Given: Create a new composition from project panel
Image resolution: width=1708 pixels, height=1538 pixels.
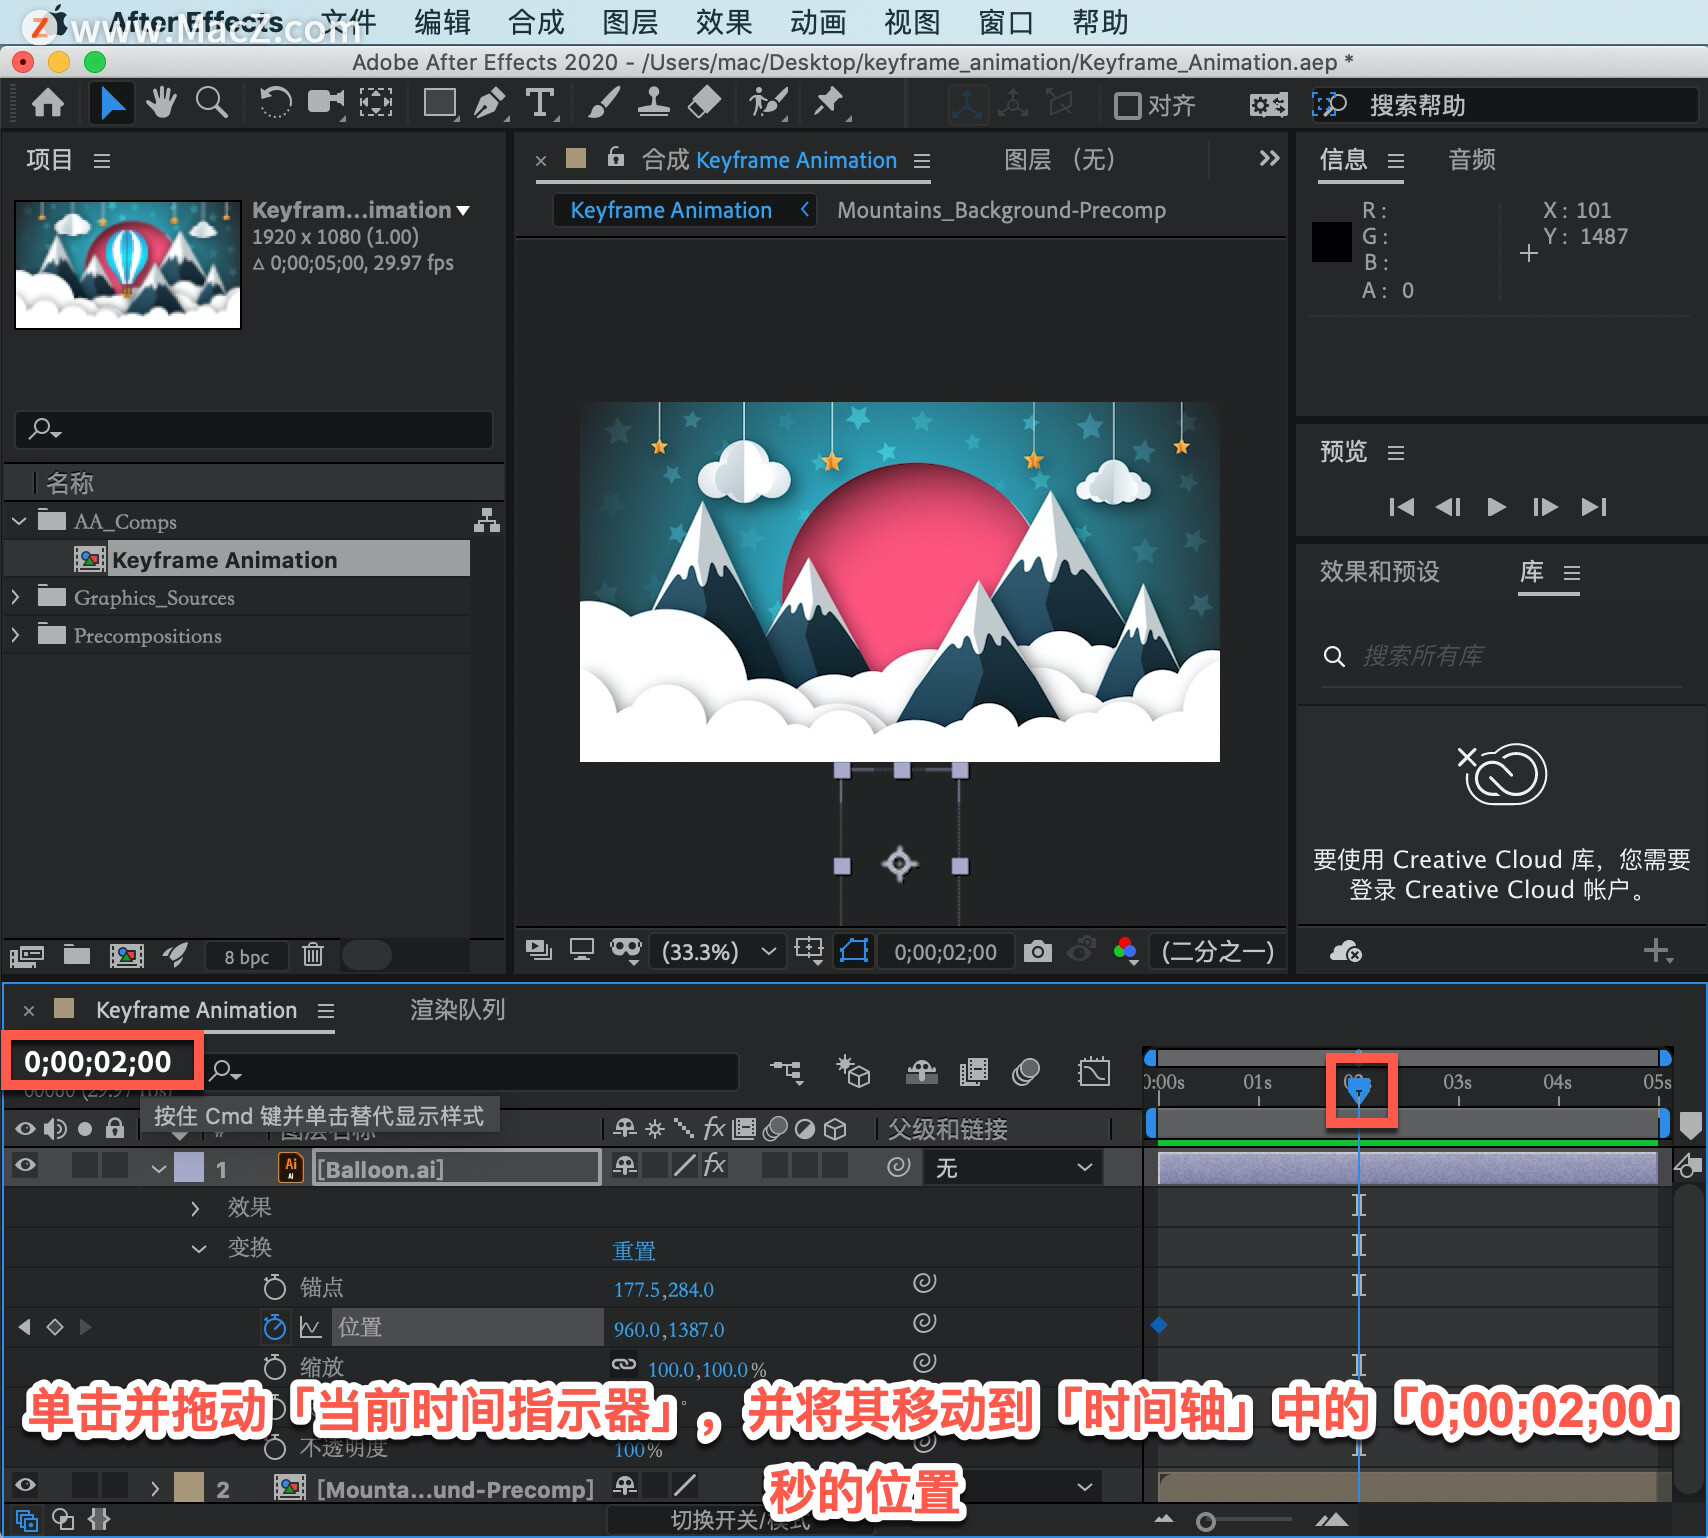Looking at the screenshot, I should point(126,955).
